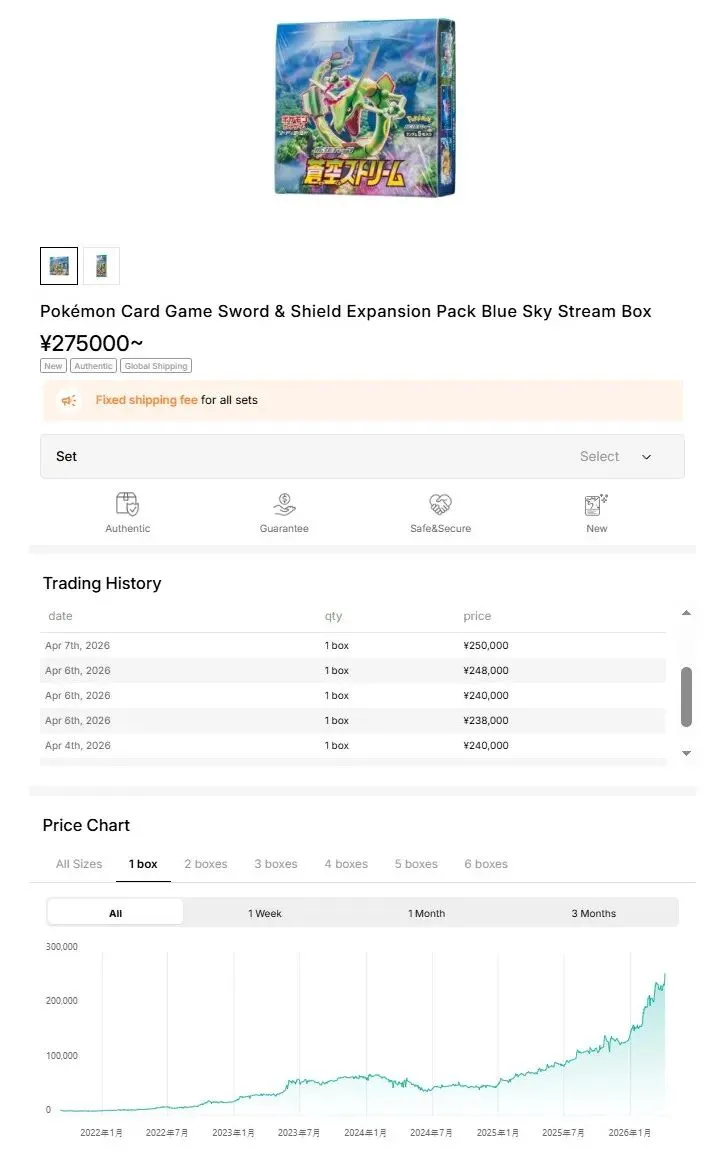Screen dimensions: 707x1160
Task: Click the chevron next to Select
Action: pyautogui.click(x=646, y=457)
